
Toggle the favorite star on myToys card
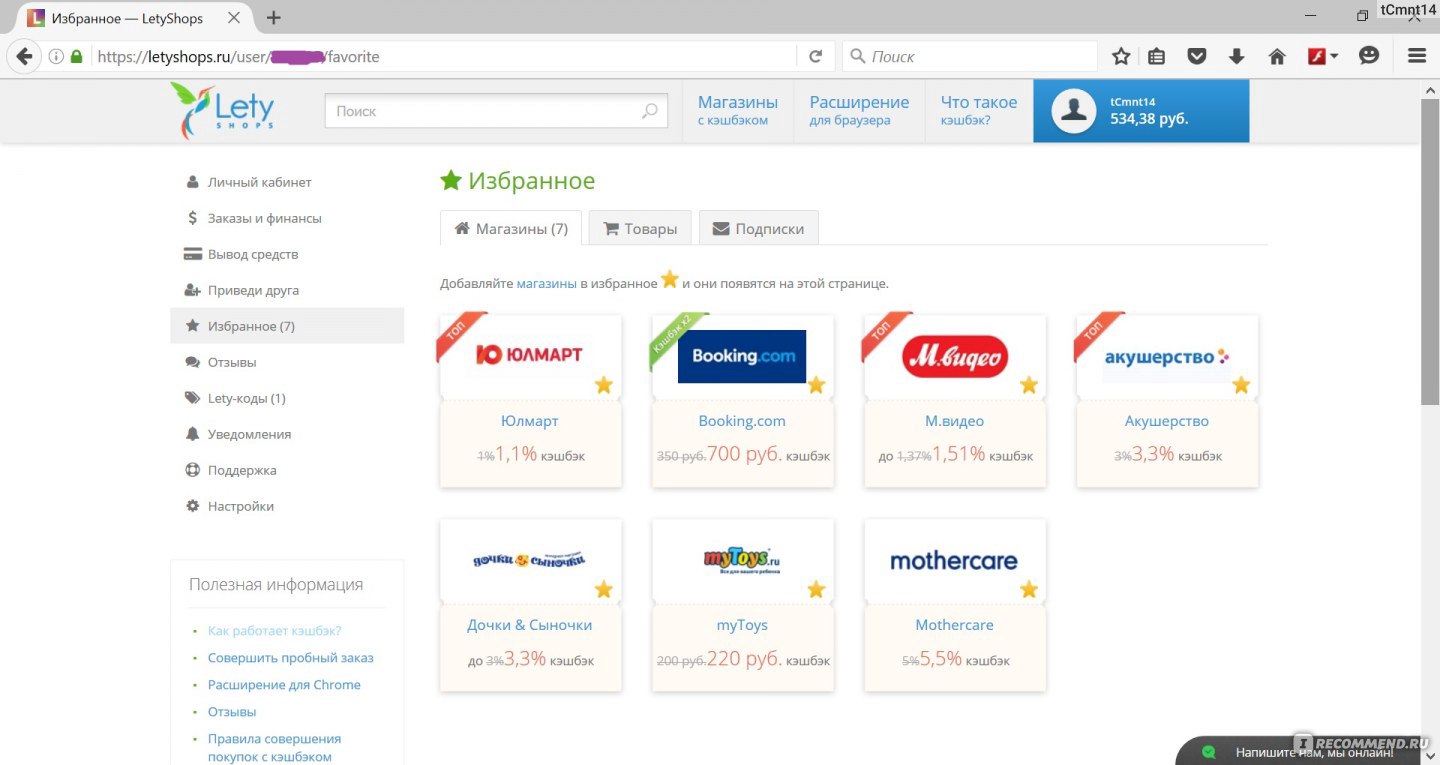[816, 589]
